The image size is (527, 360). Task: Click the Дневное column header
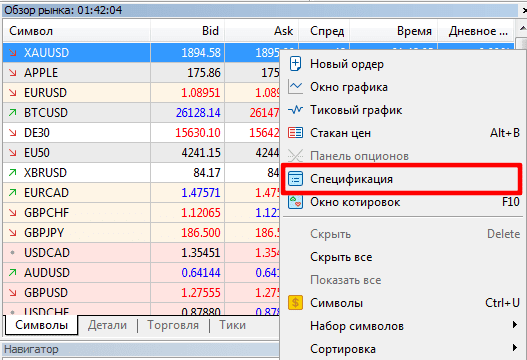[476, 31]
